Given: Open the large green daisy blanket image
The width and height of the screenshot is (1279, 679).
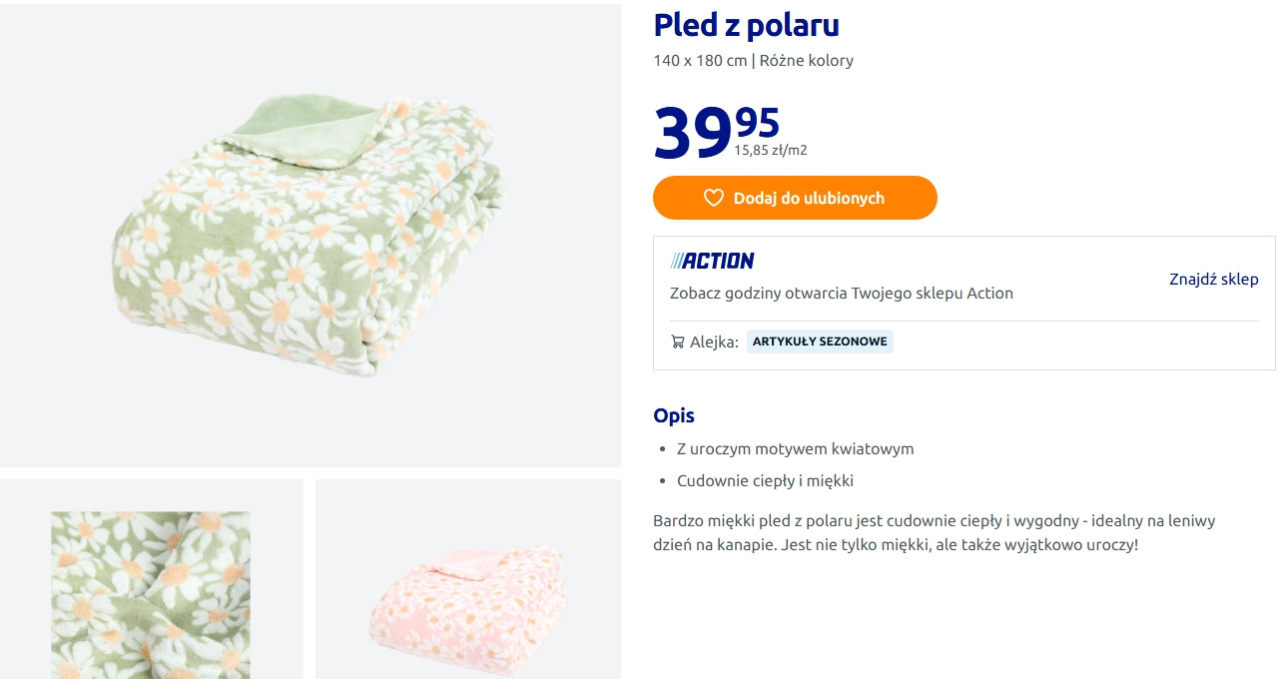Looking at the screenshot, I should (x=310, y=235).
